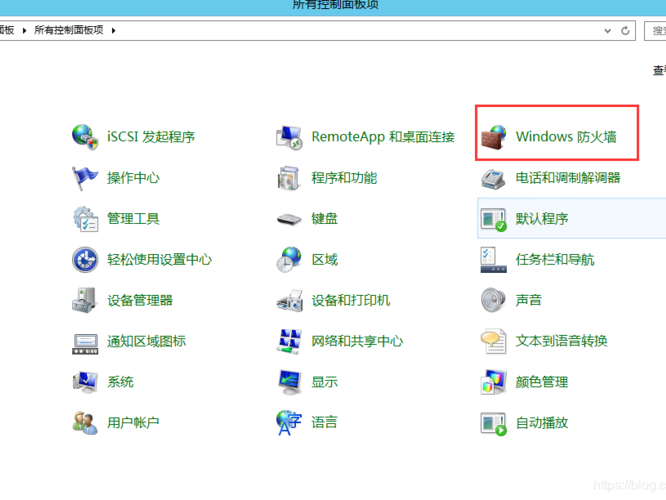Open the 轻松使用设置中心 text link
This screenshot has height=500, width=666.
pyautogui.click(x=159, y=260)
